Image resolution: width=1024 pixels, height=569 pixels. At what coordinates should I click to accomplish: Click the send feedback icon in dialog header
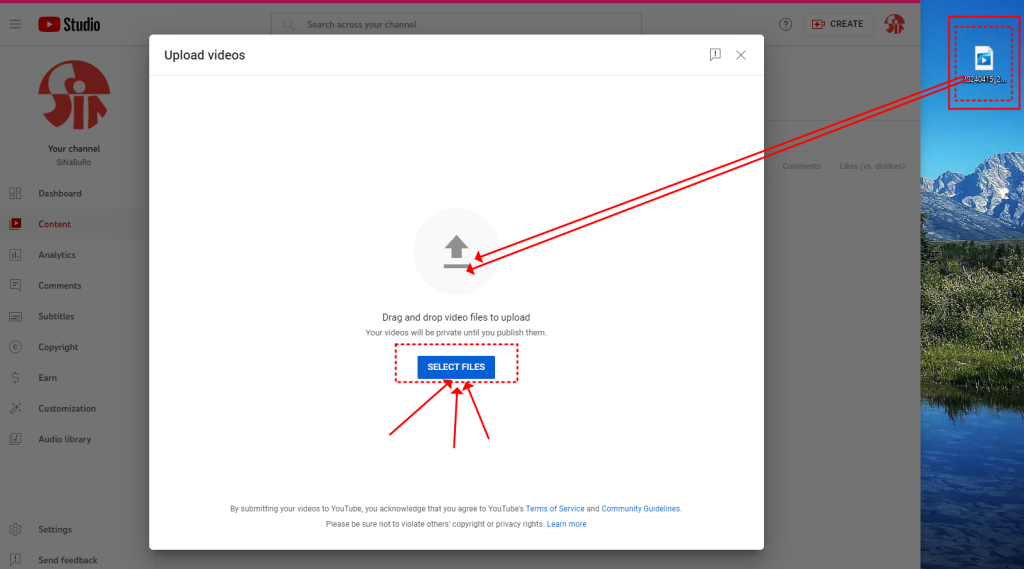715,55
